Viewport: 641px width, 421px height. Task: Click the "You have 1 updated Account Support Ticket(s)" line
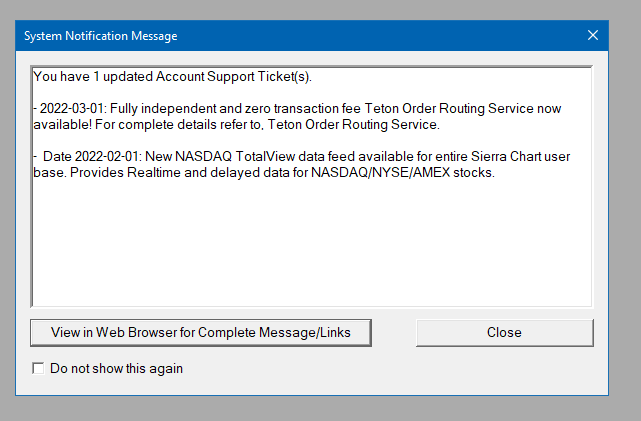click(x=172, y=76)
